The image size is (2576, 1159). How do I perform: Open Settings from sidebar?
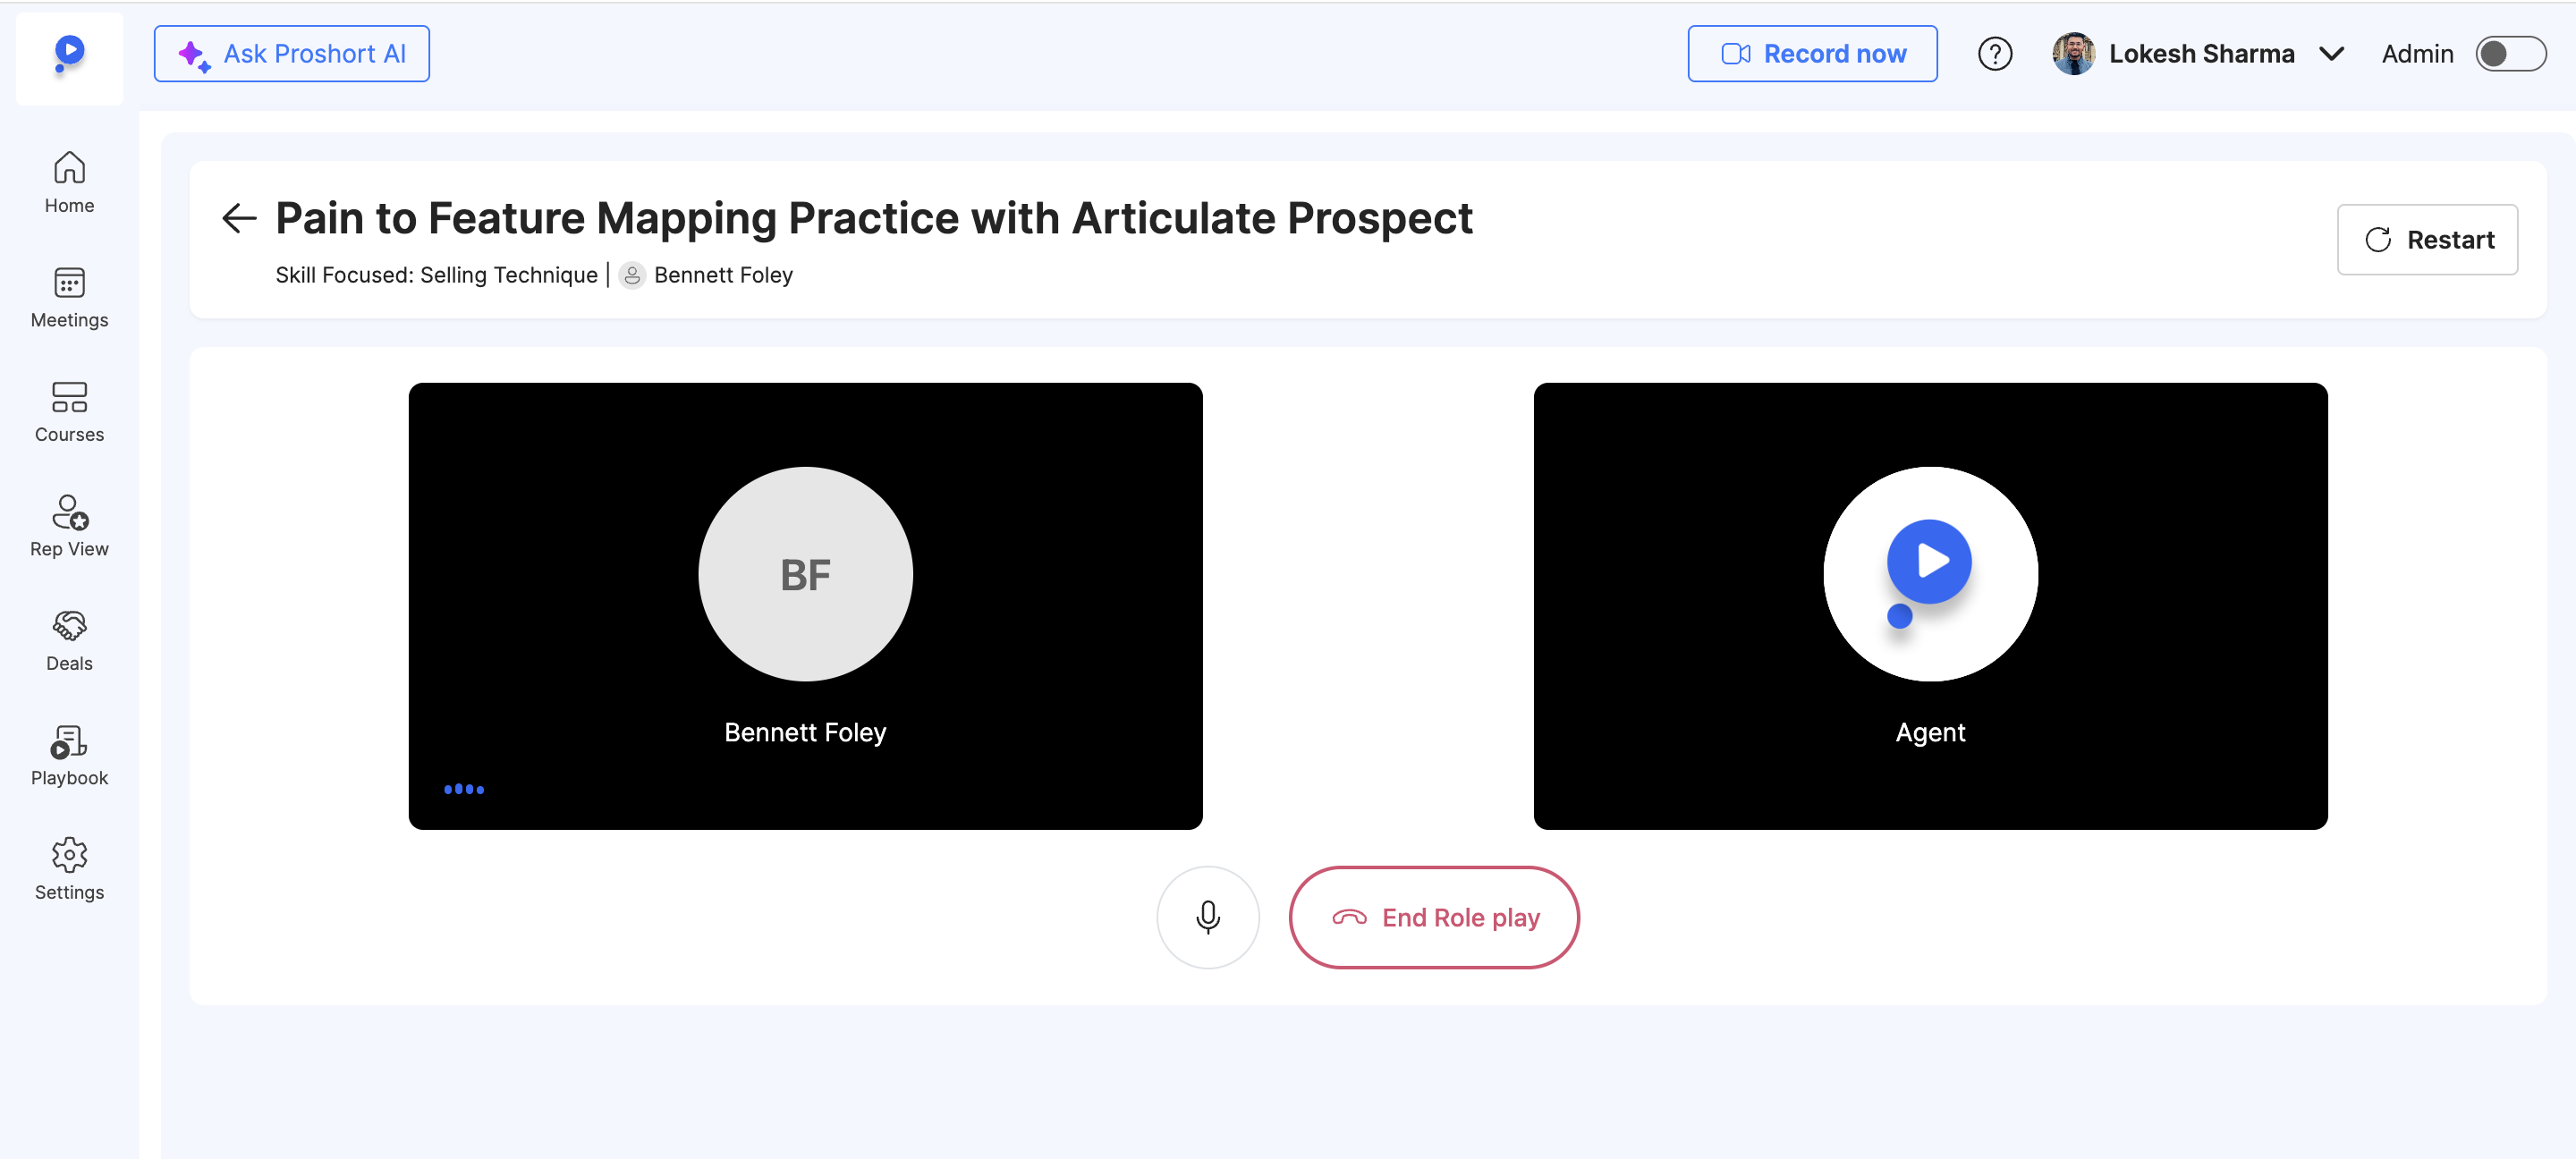pos(69,869)
